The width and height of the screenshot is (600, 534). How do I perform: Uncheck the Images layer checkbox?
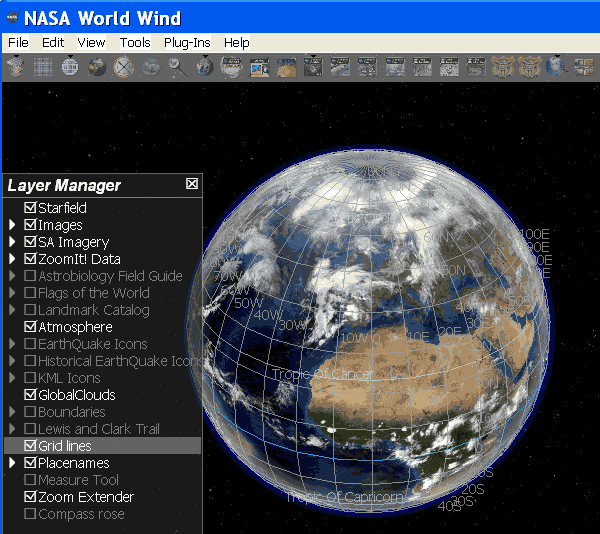click(x=30, y=225)
